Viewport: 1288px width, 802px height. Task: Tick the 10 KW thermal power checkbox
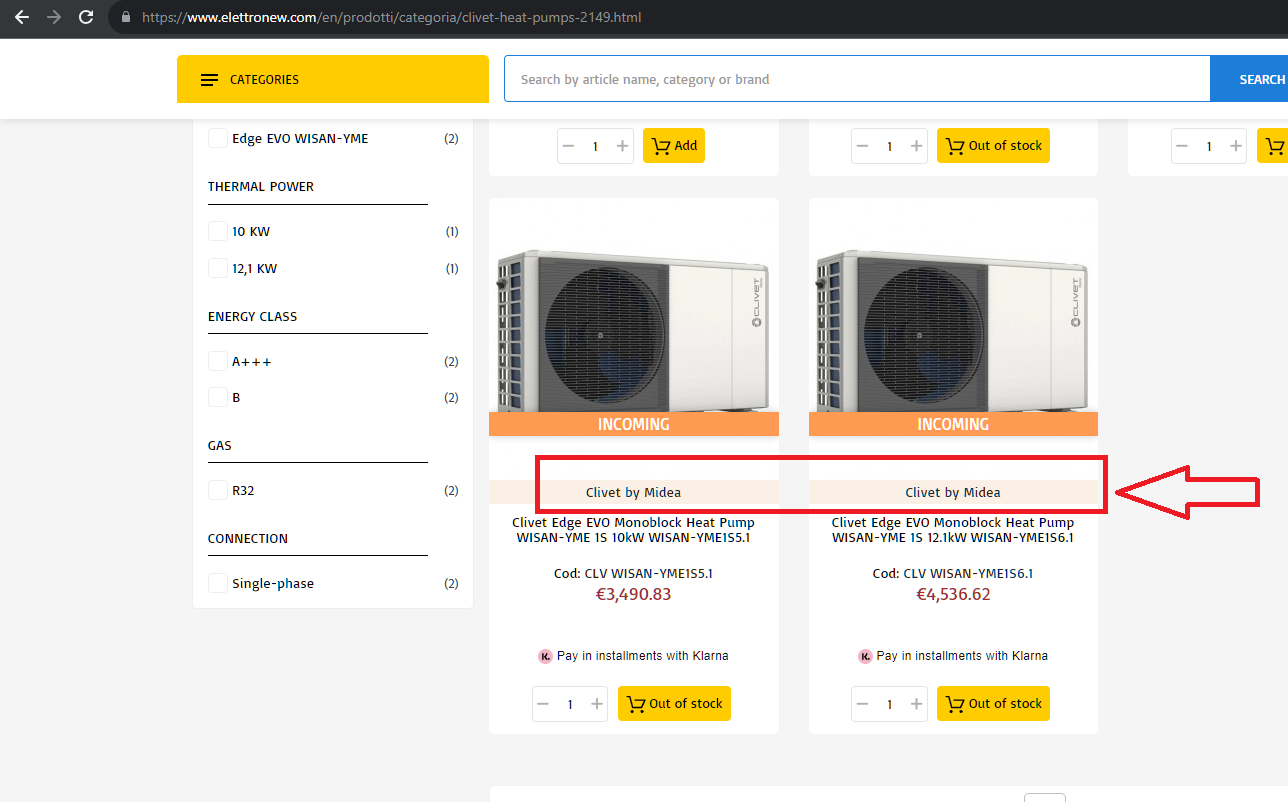coord(218,231)
